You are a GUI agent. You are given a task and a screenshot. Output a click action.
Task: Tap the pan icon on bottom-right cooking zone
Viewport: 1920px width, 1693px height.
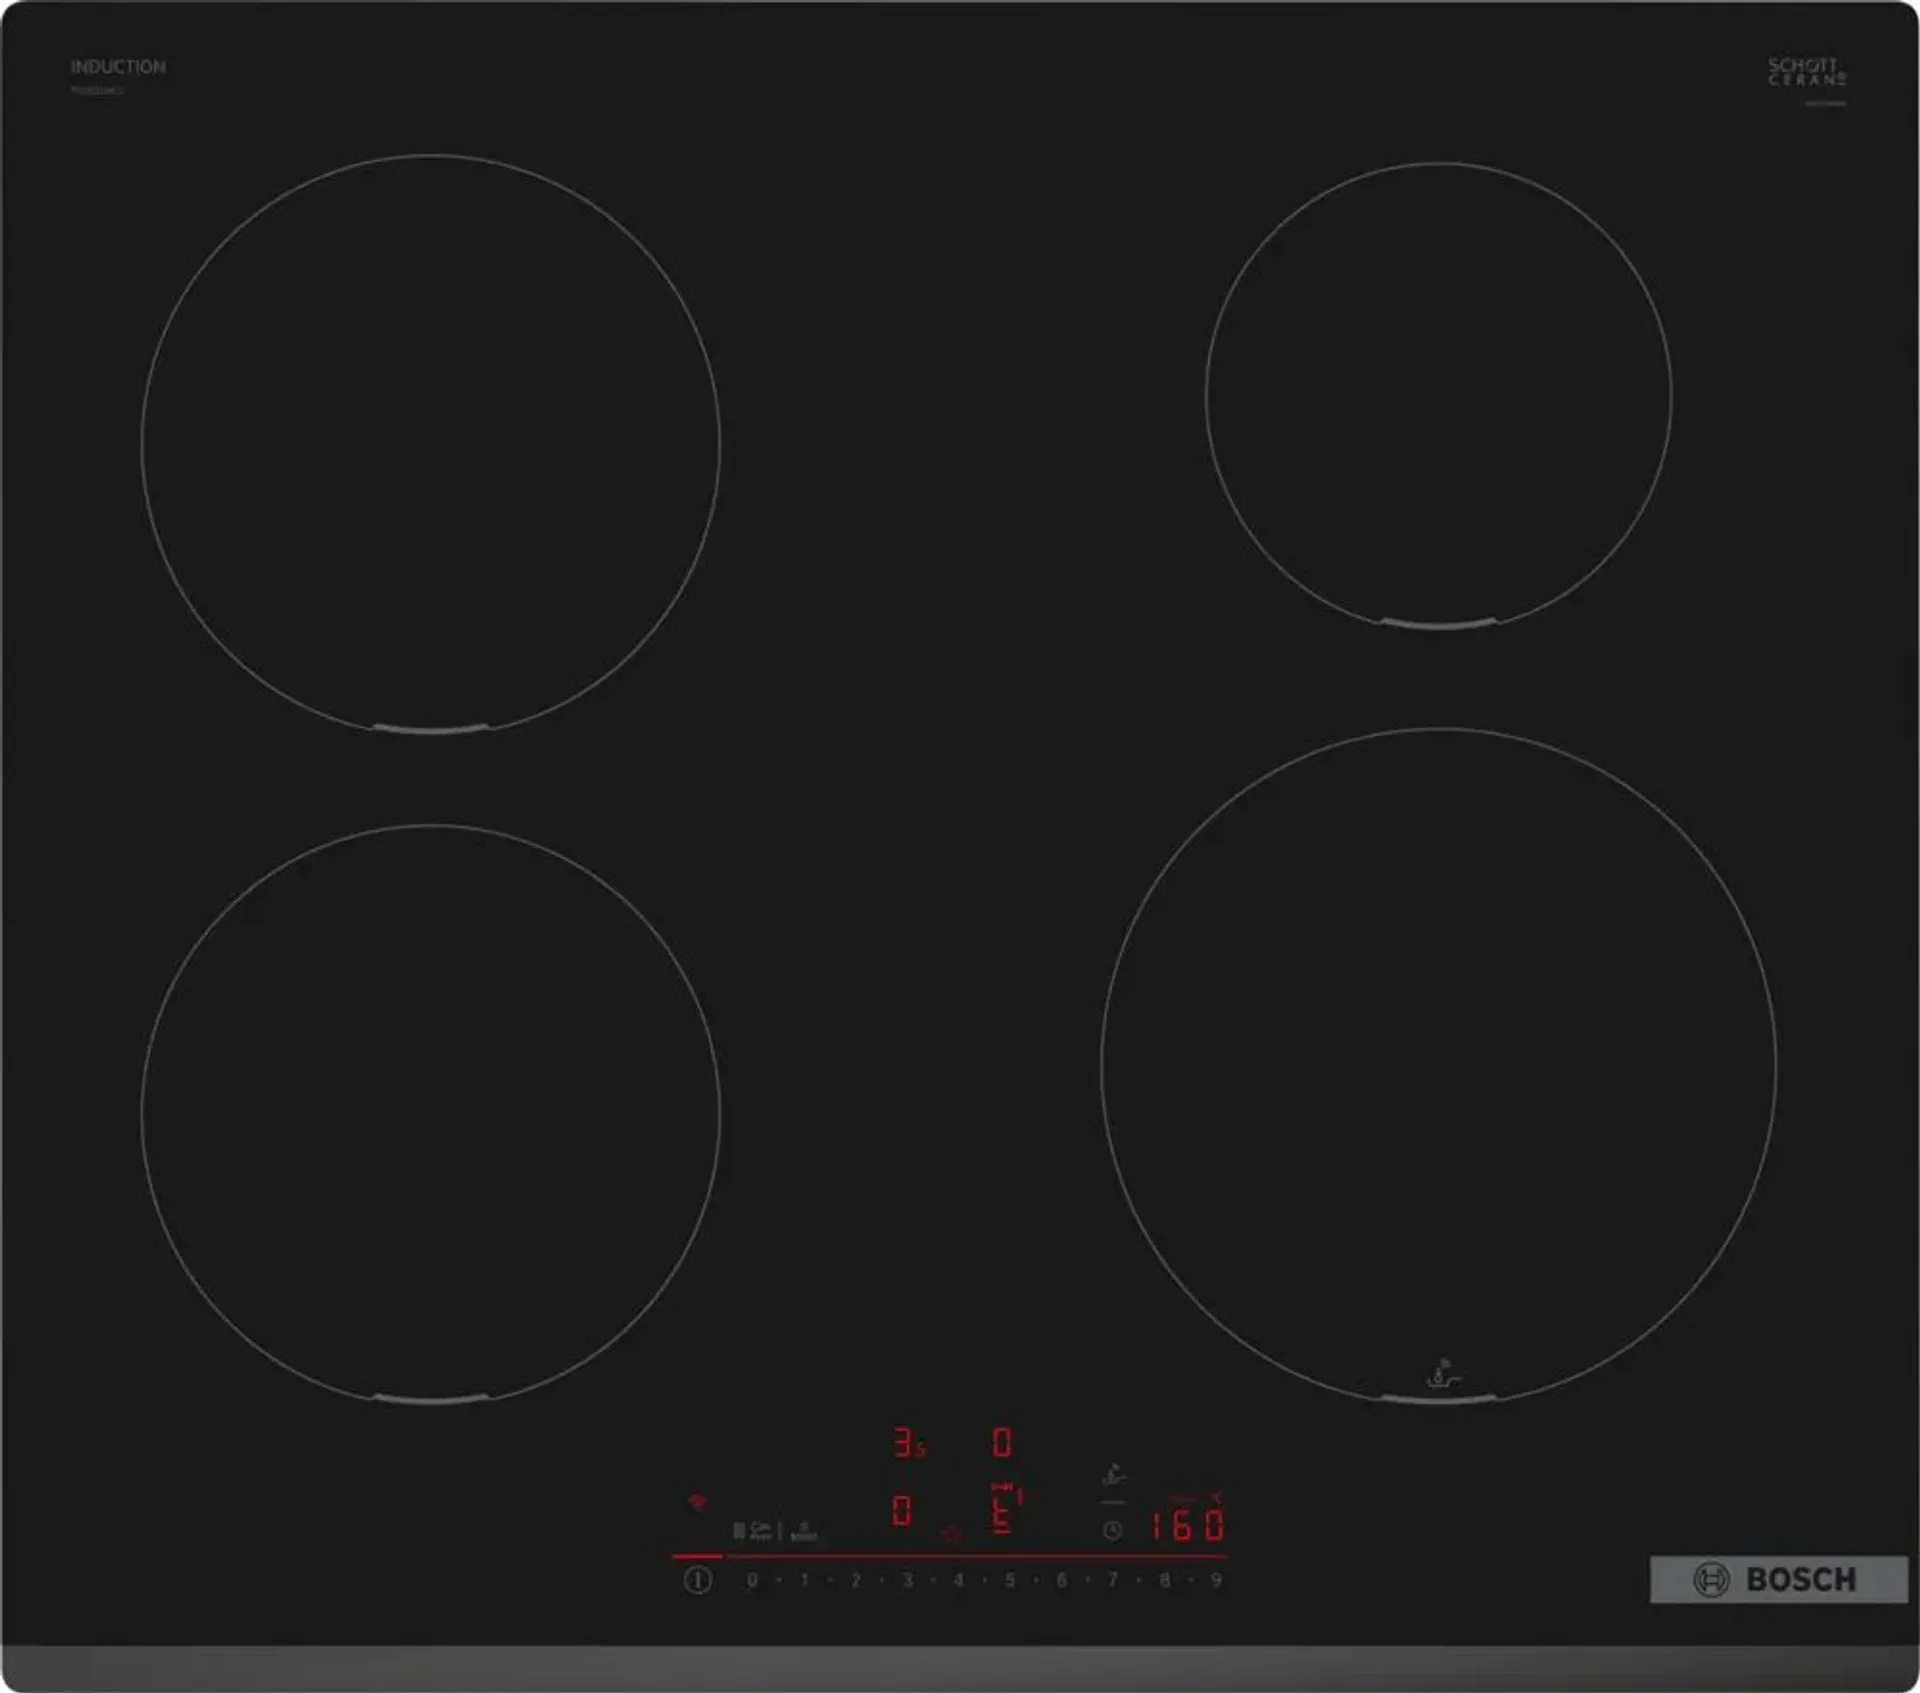pyautogui.click(x=1441, y=1375)
